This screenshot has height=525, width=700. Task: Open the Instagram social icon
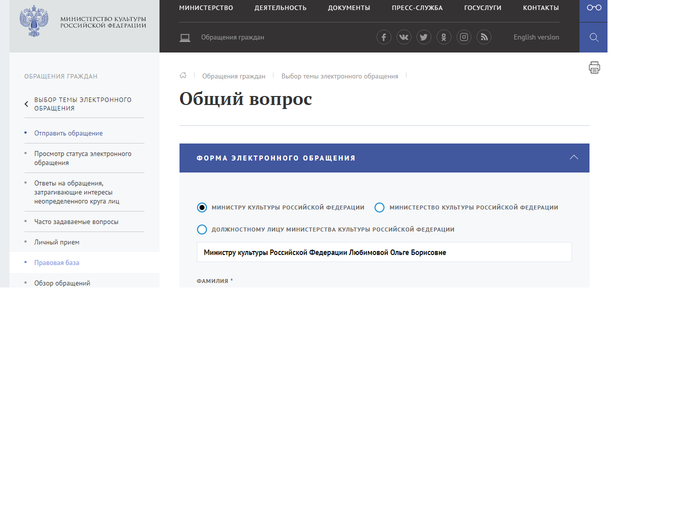464,37
